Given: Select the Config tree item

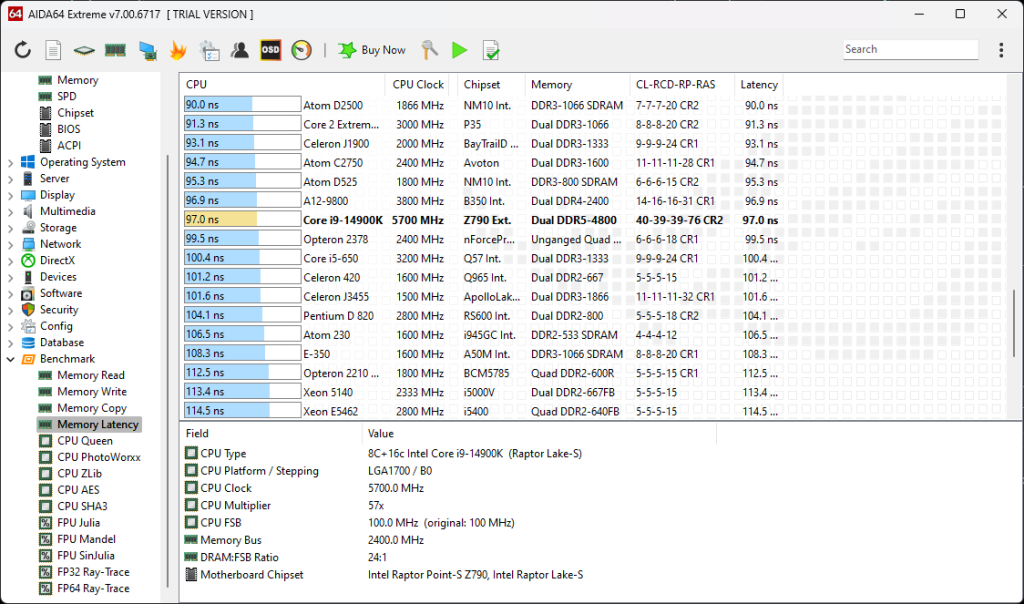Looking at the screenshot, I should pos(56,326).
